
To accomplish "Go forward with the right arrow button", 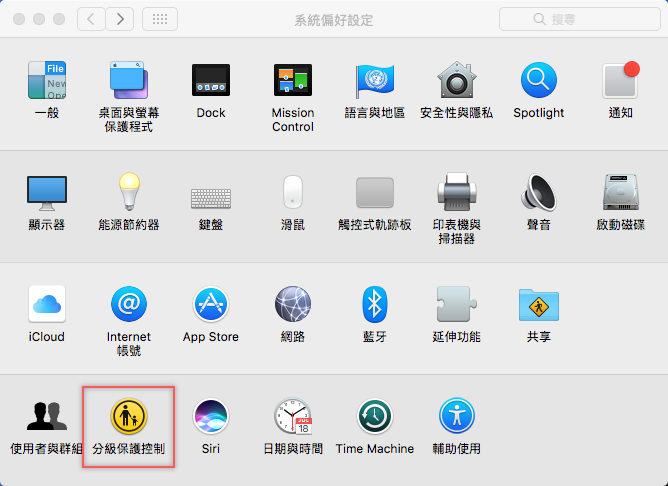I will [120, 19].
